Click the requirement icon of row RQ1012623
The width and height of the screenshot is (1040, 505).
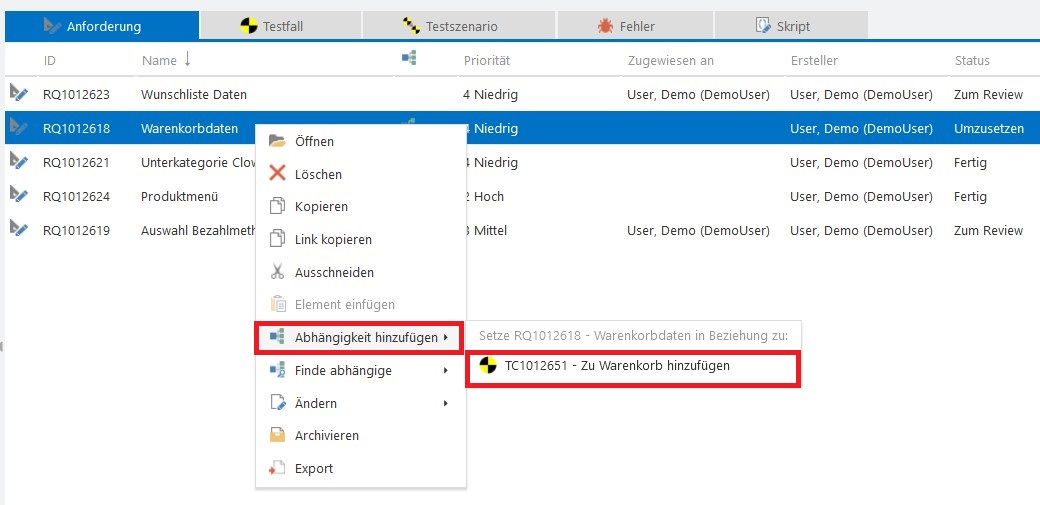(x=19, y=94)
